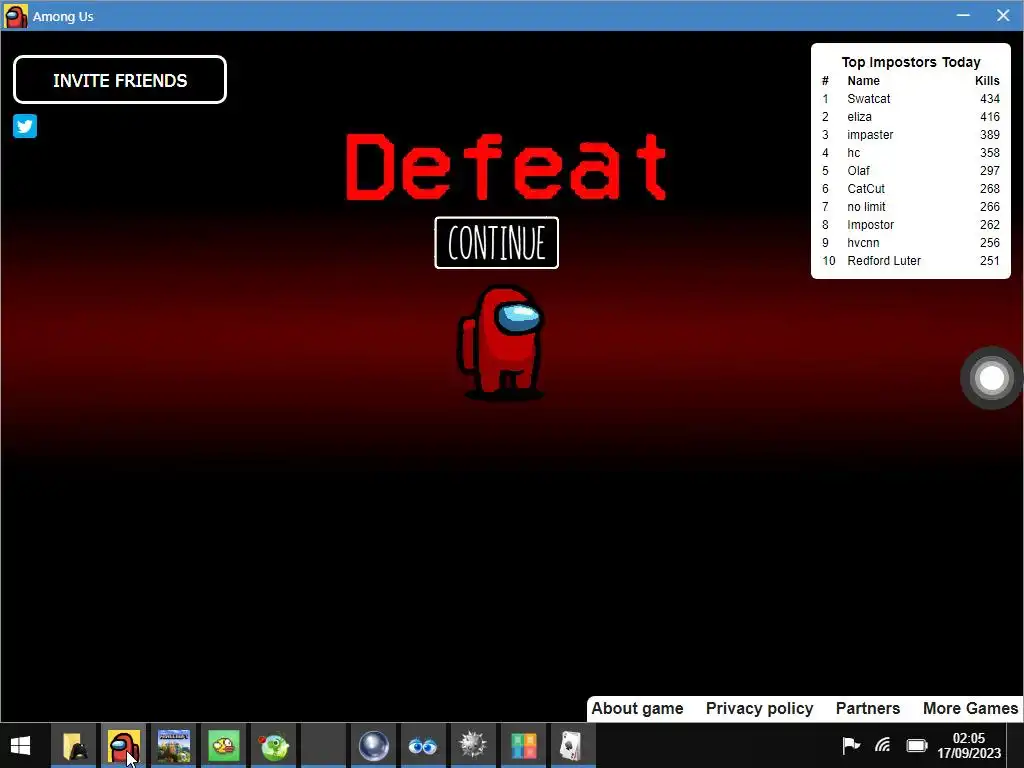Select hvcnn in the leaderboard
Image resolution: width=1024 pixels, height=768 pixels.
(x=863, y=242)
